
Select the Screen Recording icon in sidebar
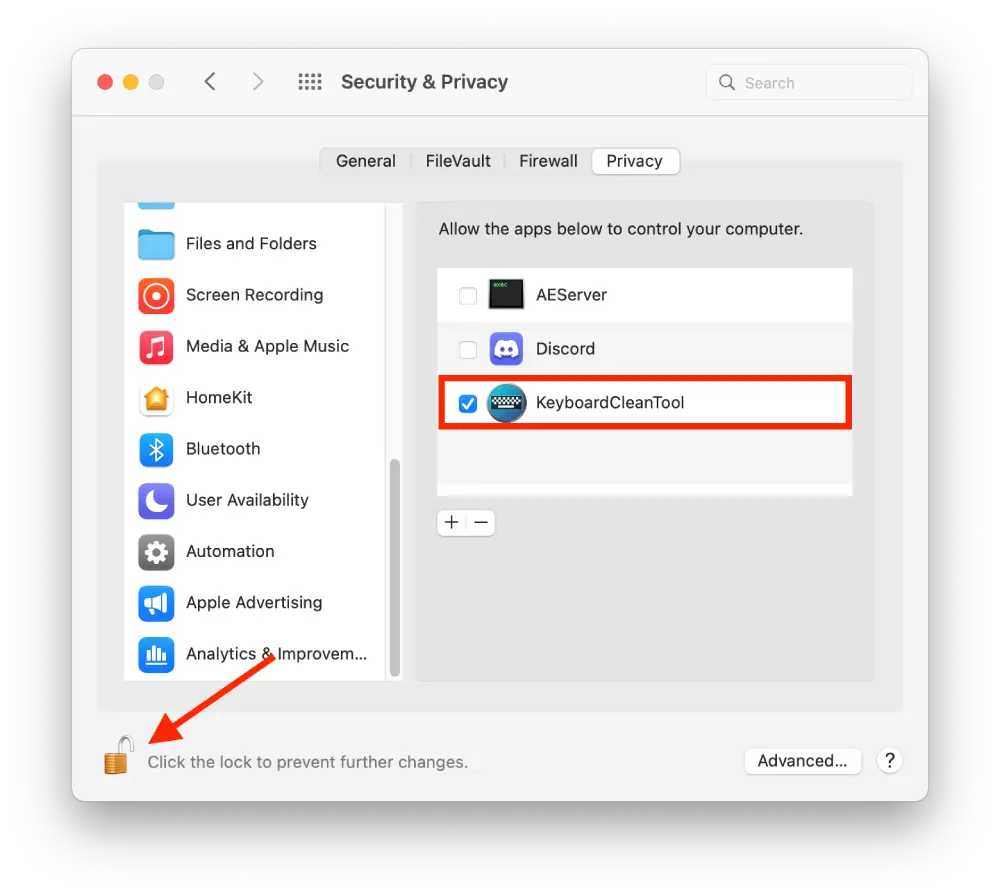(x=156, y=295)
